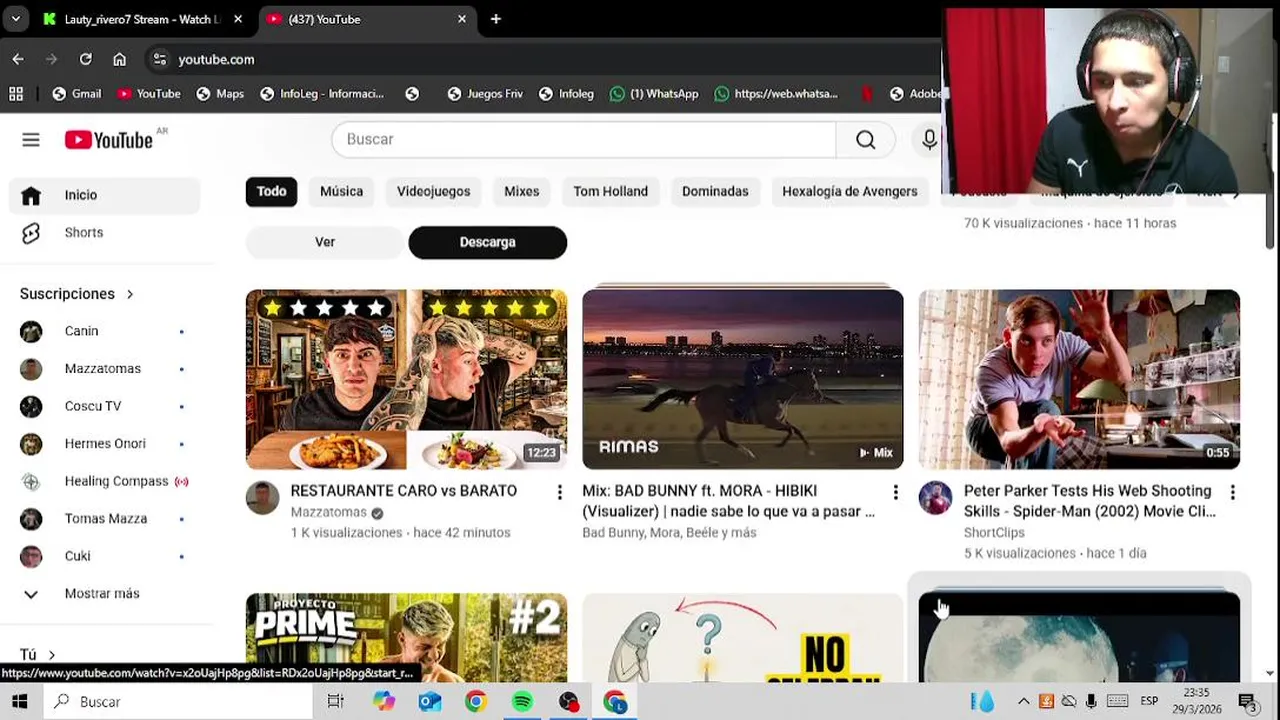
Task: Click the YouTube Buscar search field
Action: (x=584, y=140)
